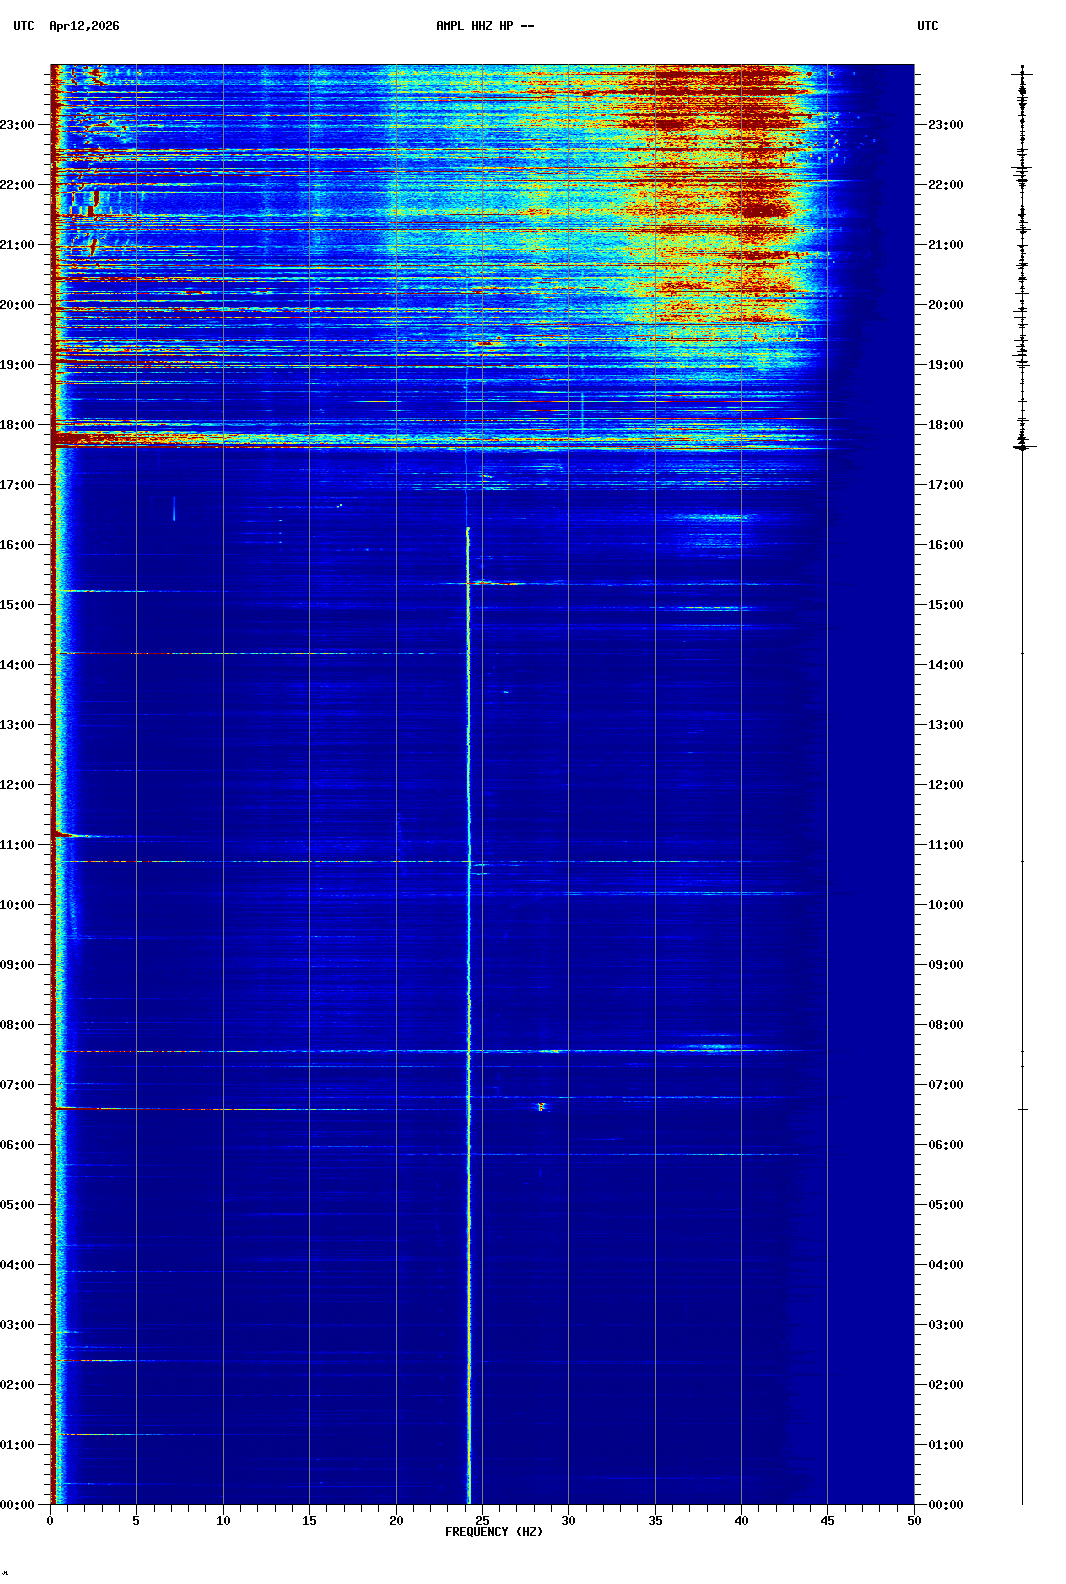Image resolution: width=1066 pixels, height=1584 pixels.
Task: Select the 12:00 tick on left axis
Action: click(17, 785)
